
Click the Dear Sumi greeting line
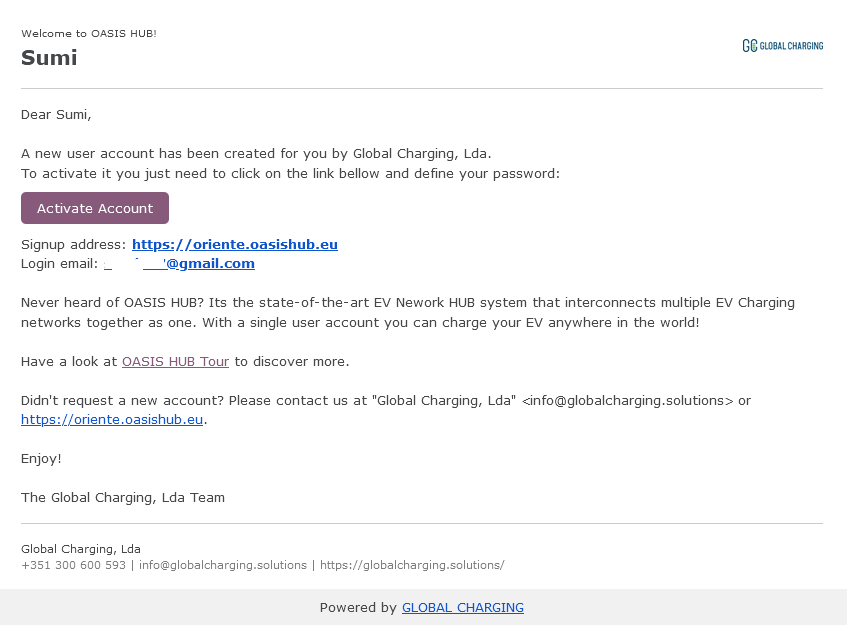[56, 115]
